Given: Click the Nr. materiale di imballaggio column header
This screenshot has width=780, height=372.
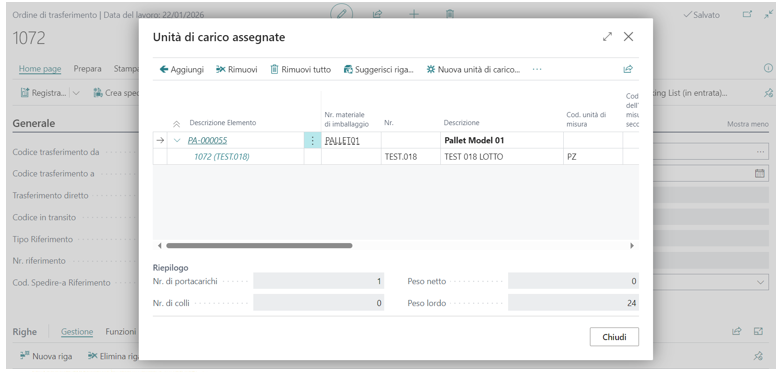Looking at the screenshot, I should click(x=347, y=119).
